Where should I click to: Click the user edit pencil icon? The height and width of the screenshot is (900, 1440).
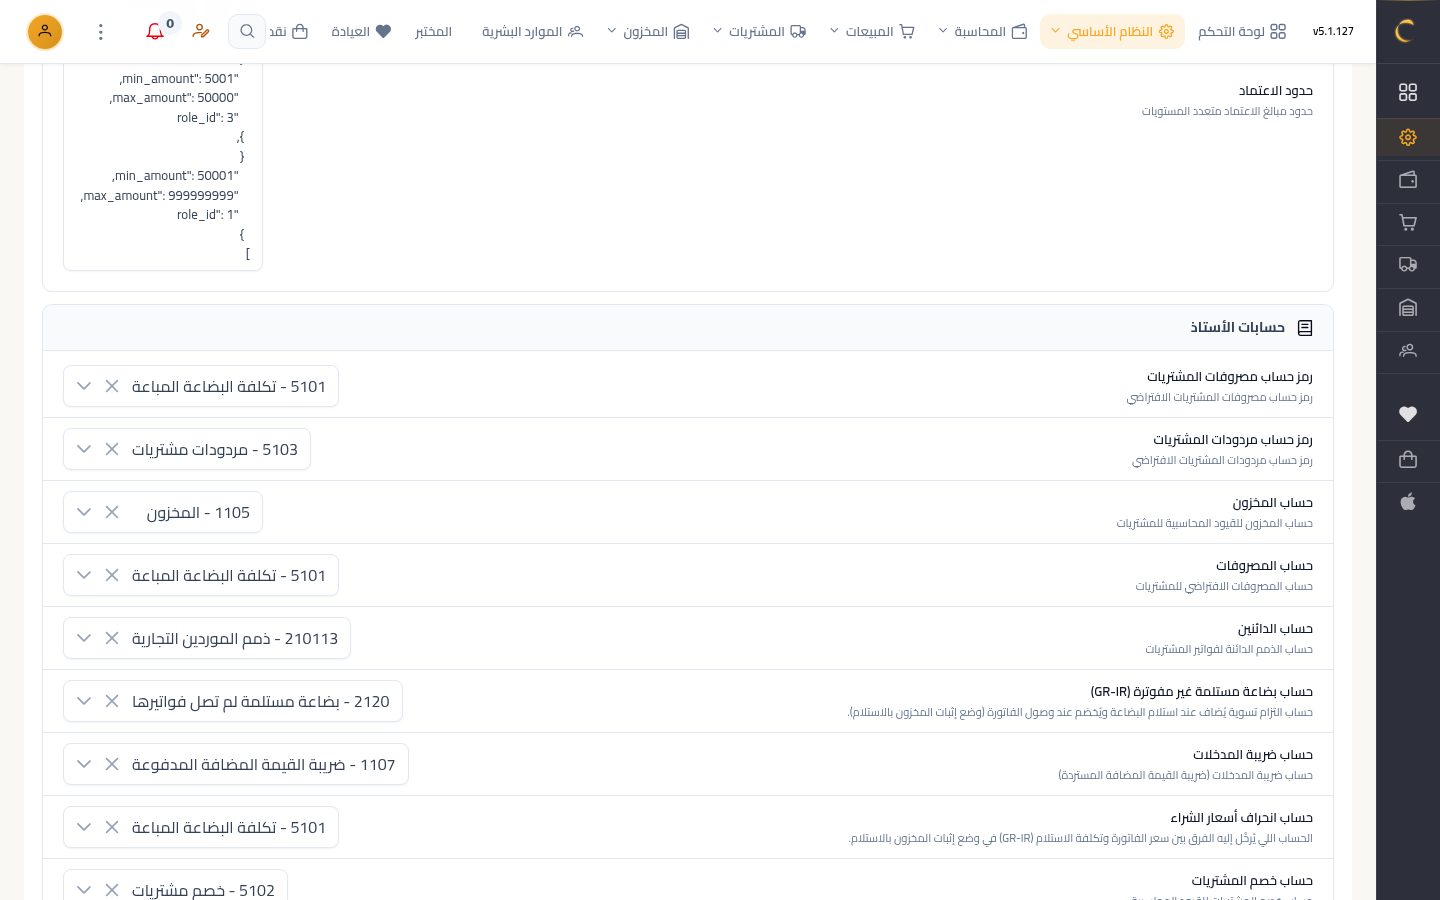point(201,32)
